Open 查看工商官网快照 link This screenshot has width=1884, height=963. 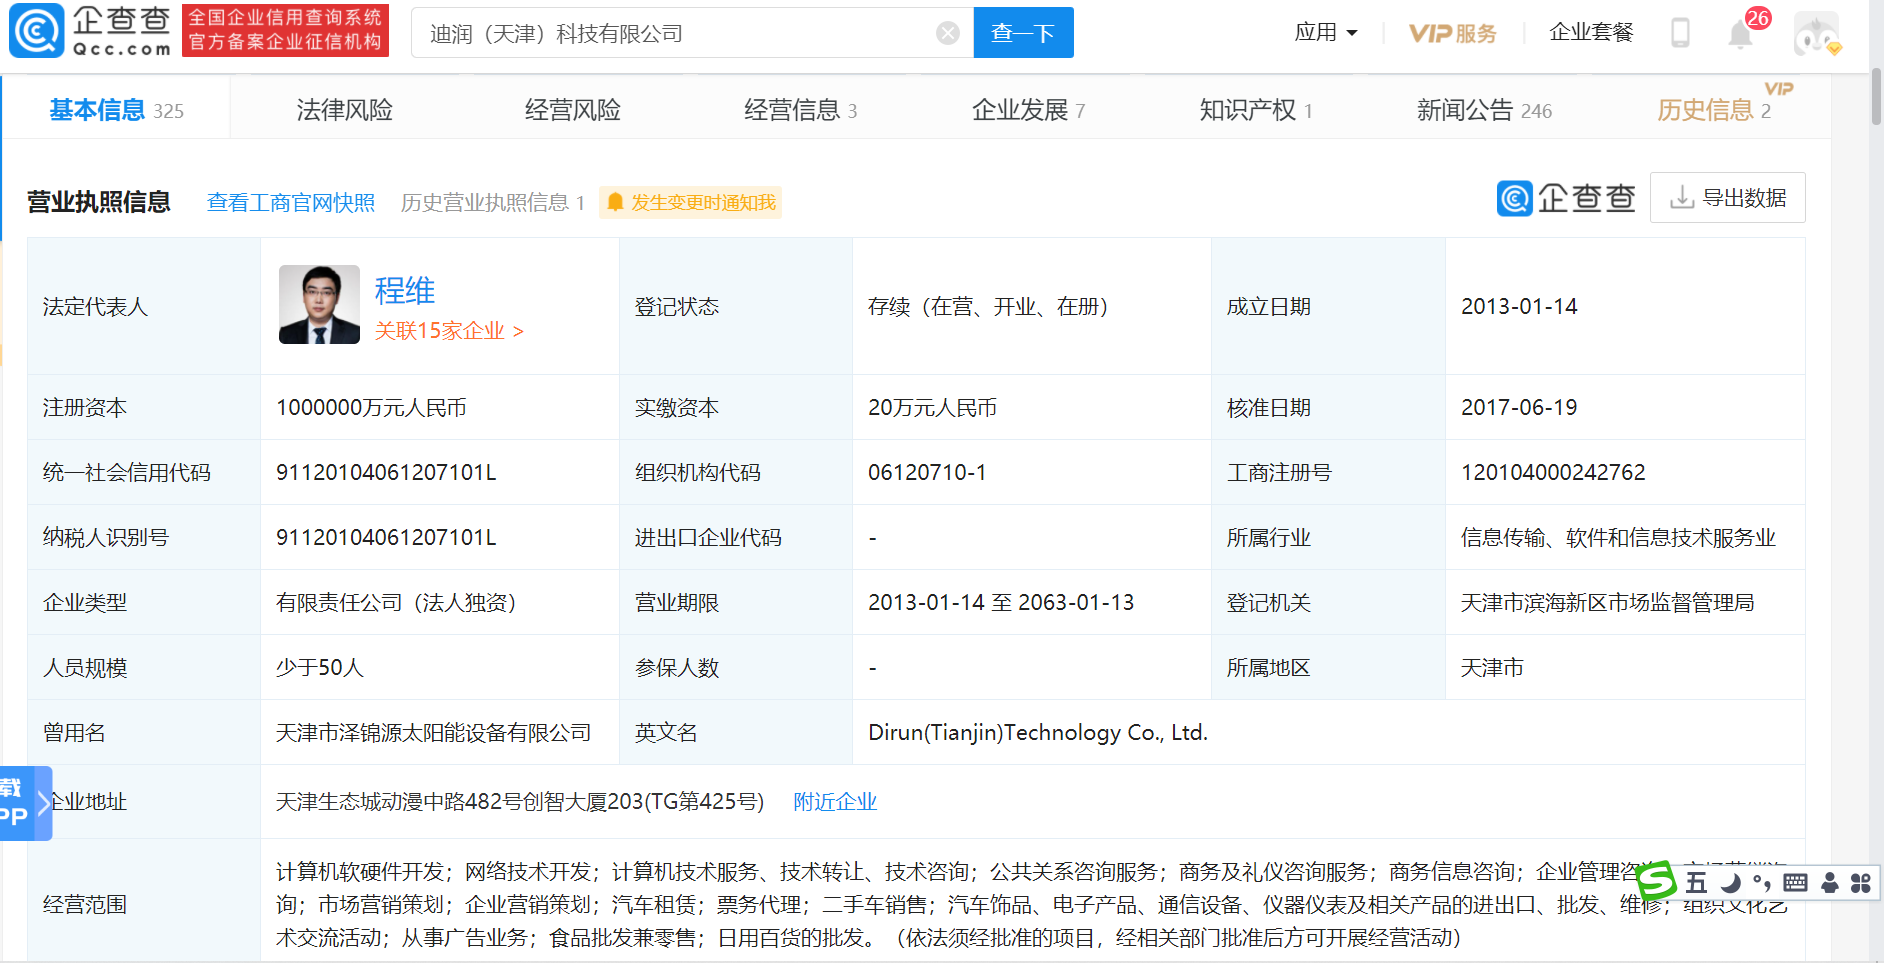(290, 203)
